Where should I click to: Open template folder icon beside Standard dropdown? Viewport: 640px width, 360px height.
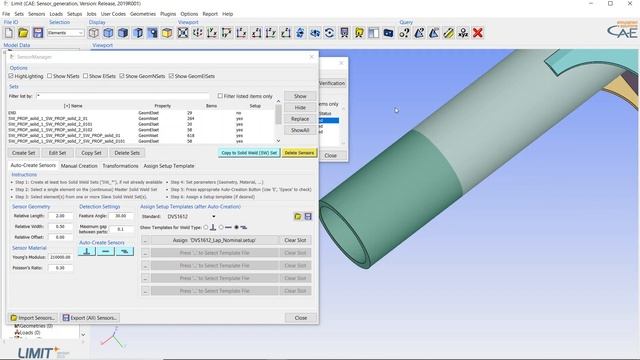tap(298, 216)
